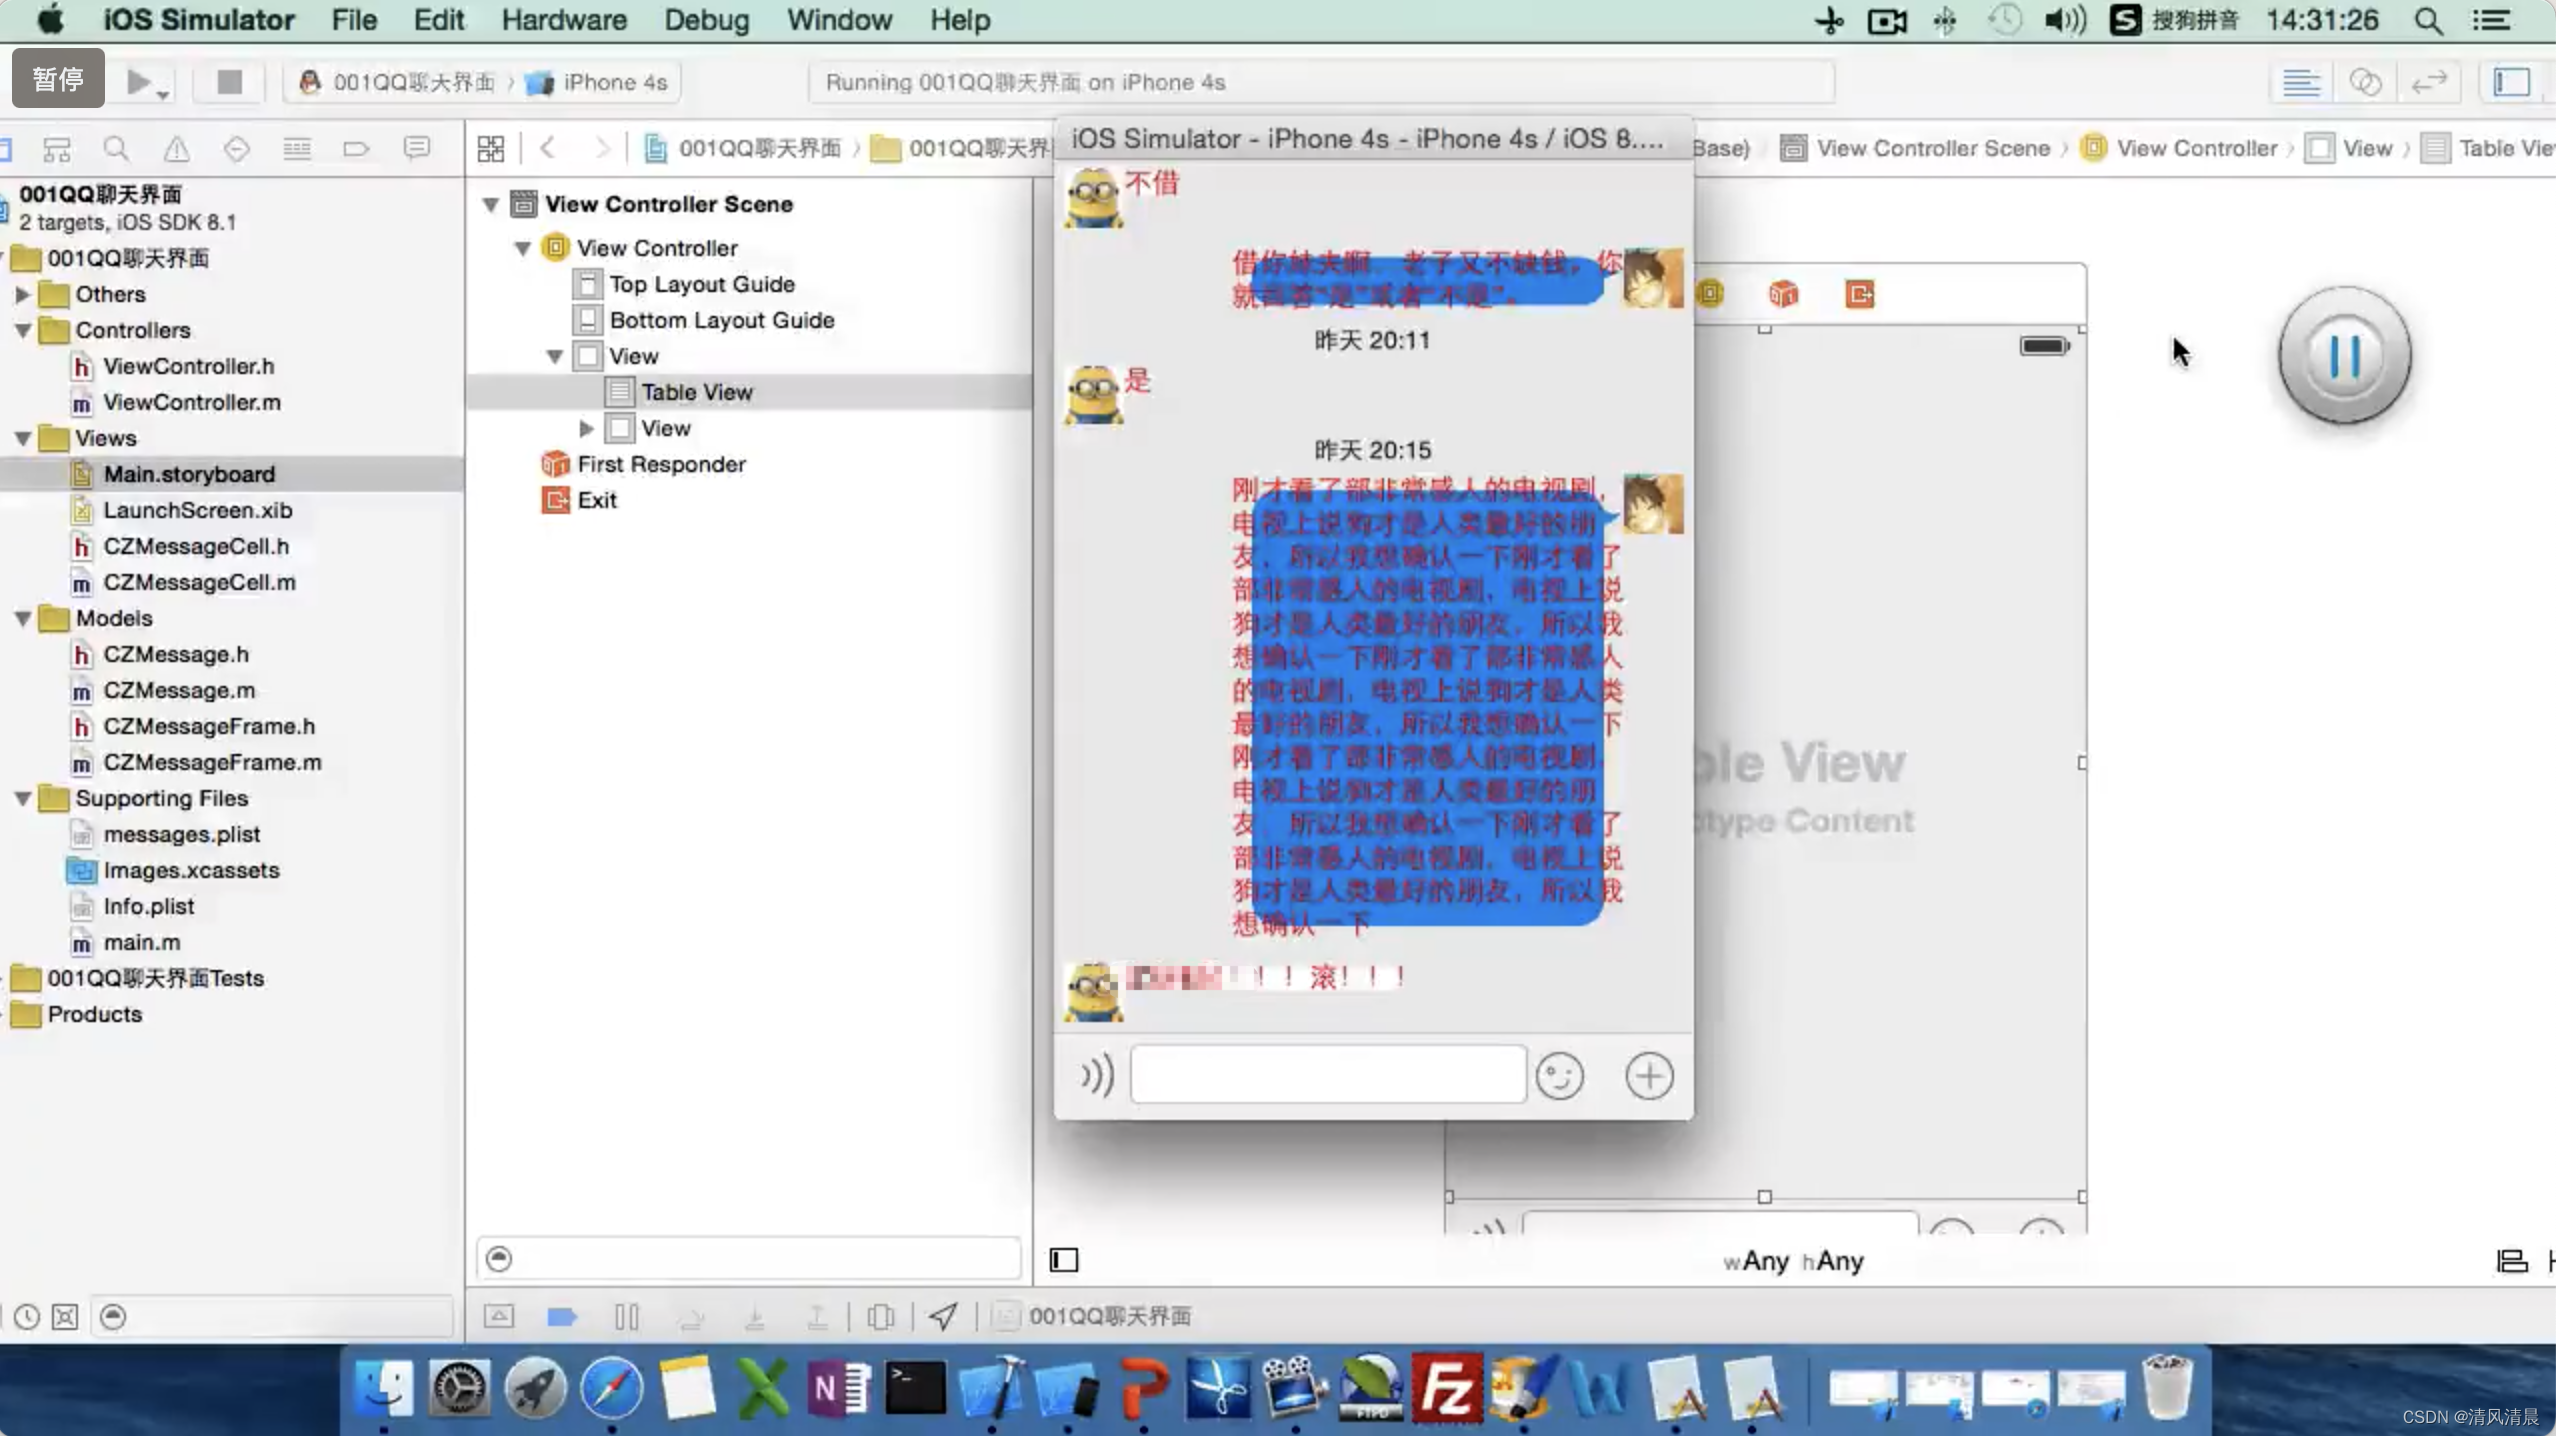Open LaunchScreen.xib file
This screenshot has width=2556, height=1436.
[198, 510]
